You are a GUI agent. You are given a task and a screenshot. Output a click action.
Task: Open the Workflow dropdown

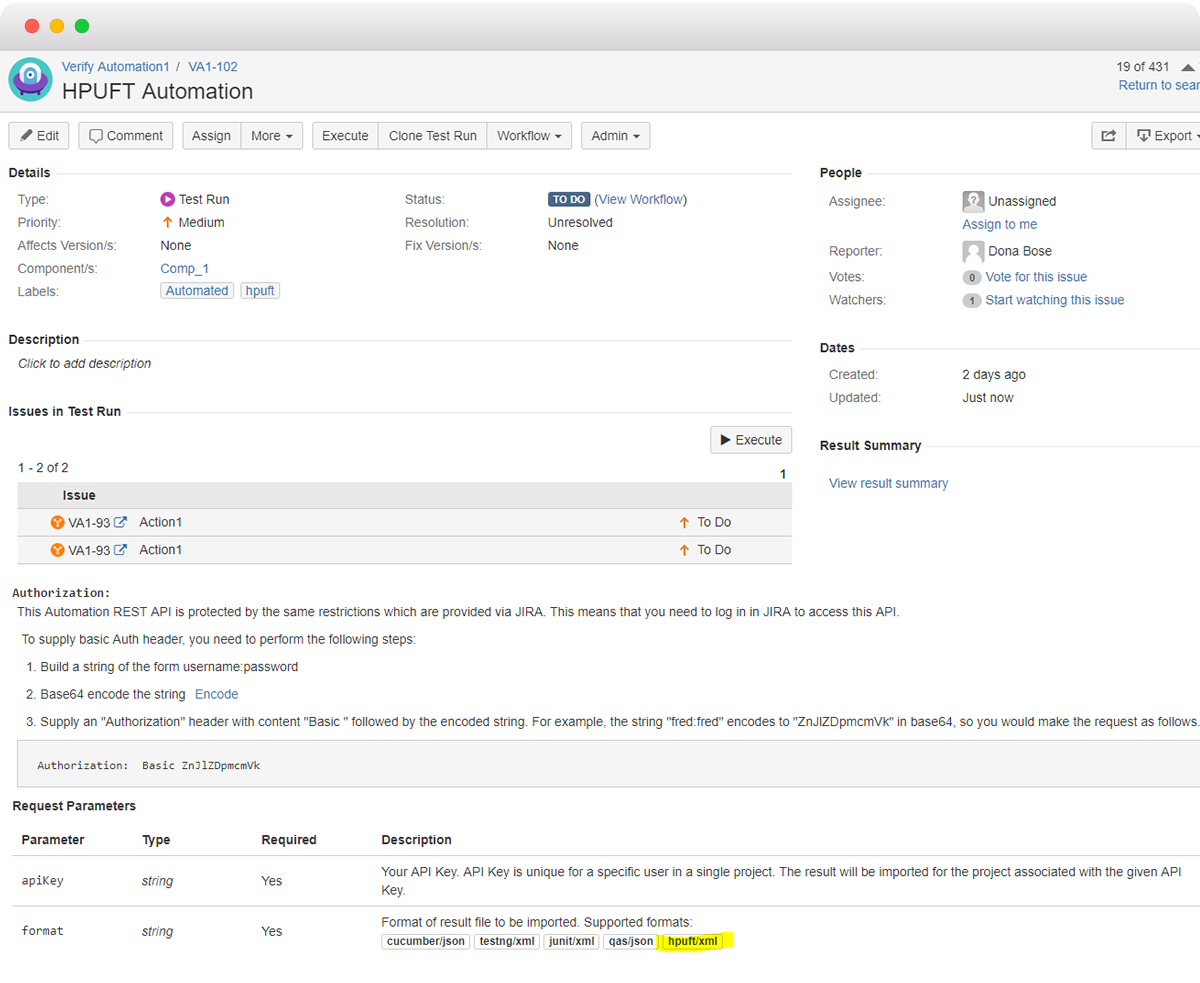pyautogui.click(x=529, y=136)
